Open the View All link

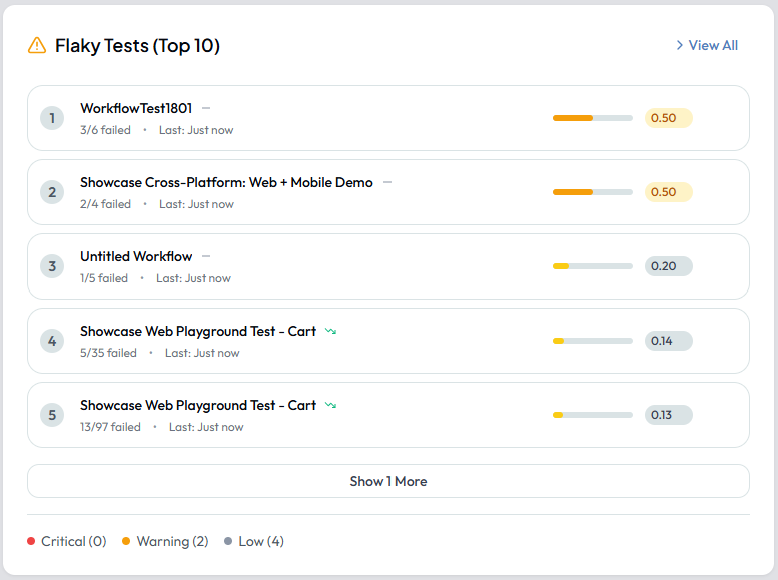[x=707, y=45]
